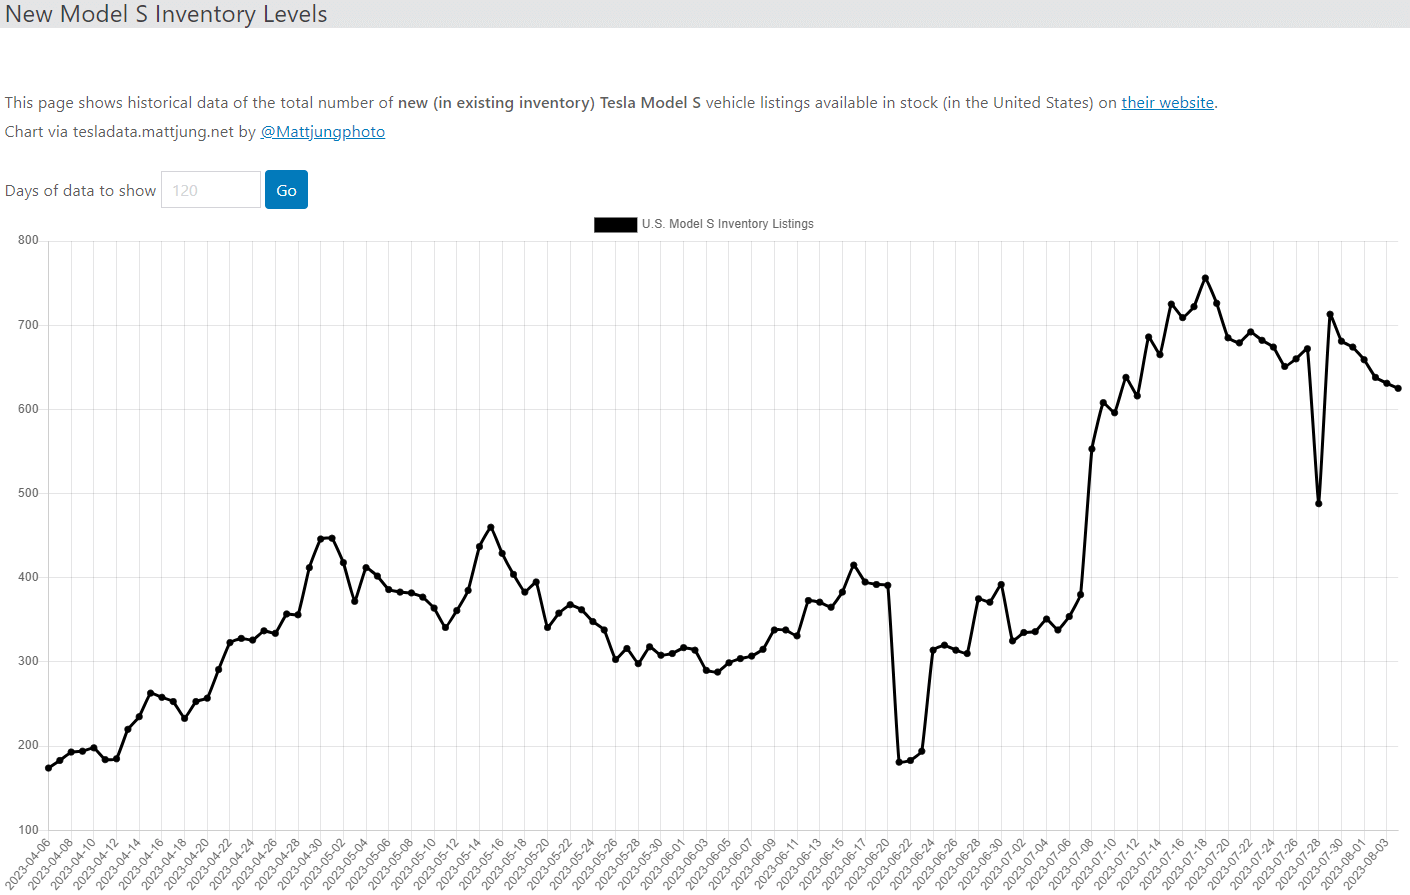Screen dimensions: 1410x895
Task: Click the 2023-08-03 x-axis date label
Action: pyautogui.click(x=1366, y=865)
